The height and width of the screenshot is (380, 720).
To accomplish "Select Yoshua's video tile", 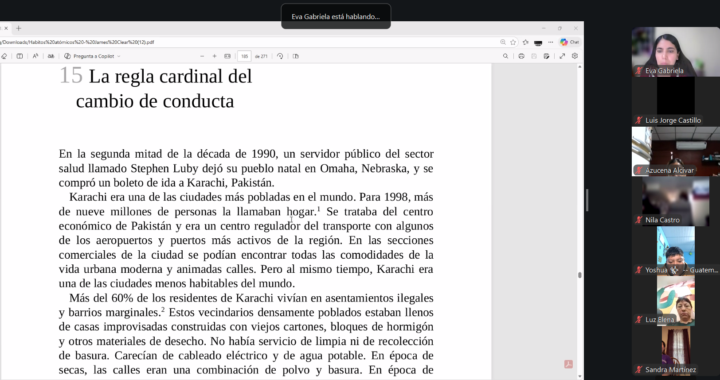I will (675, 251).
